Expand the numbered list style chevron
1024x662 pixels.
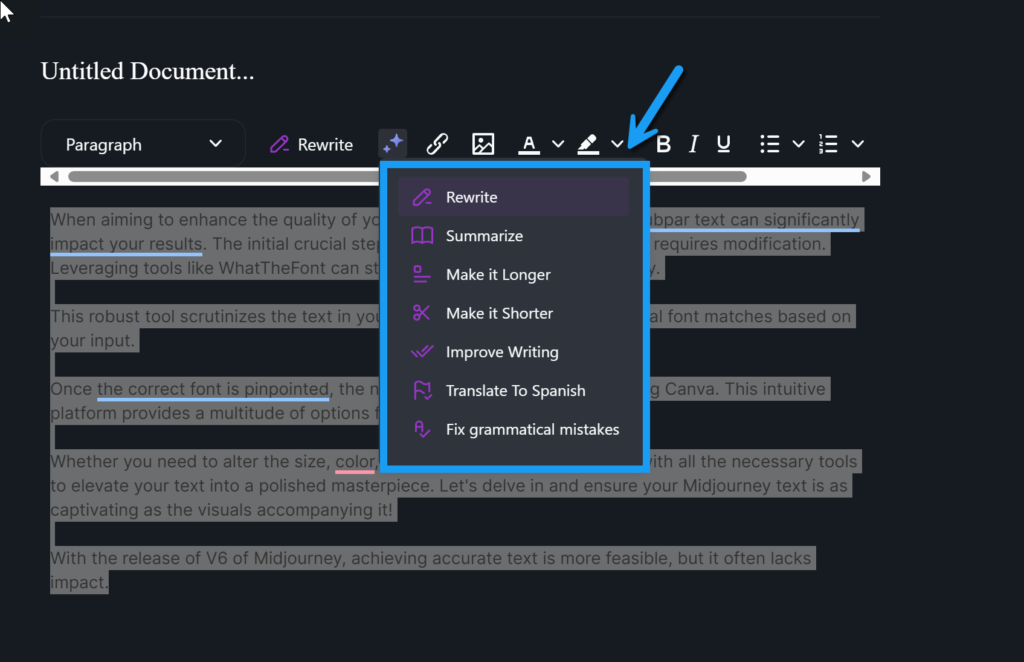click(x=857, y=144)
